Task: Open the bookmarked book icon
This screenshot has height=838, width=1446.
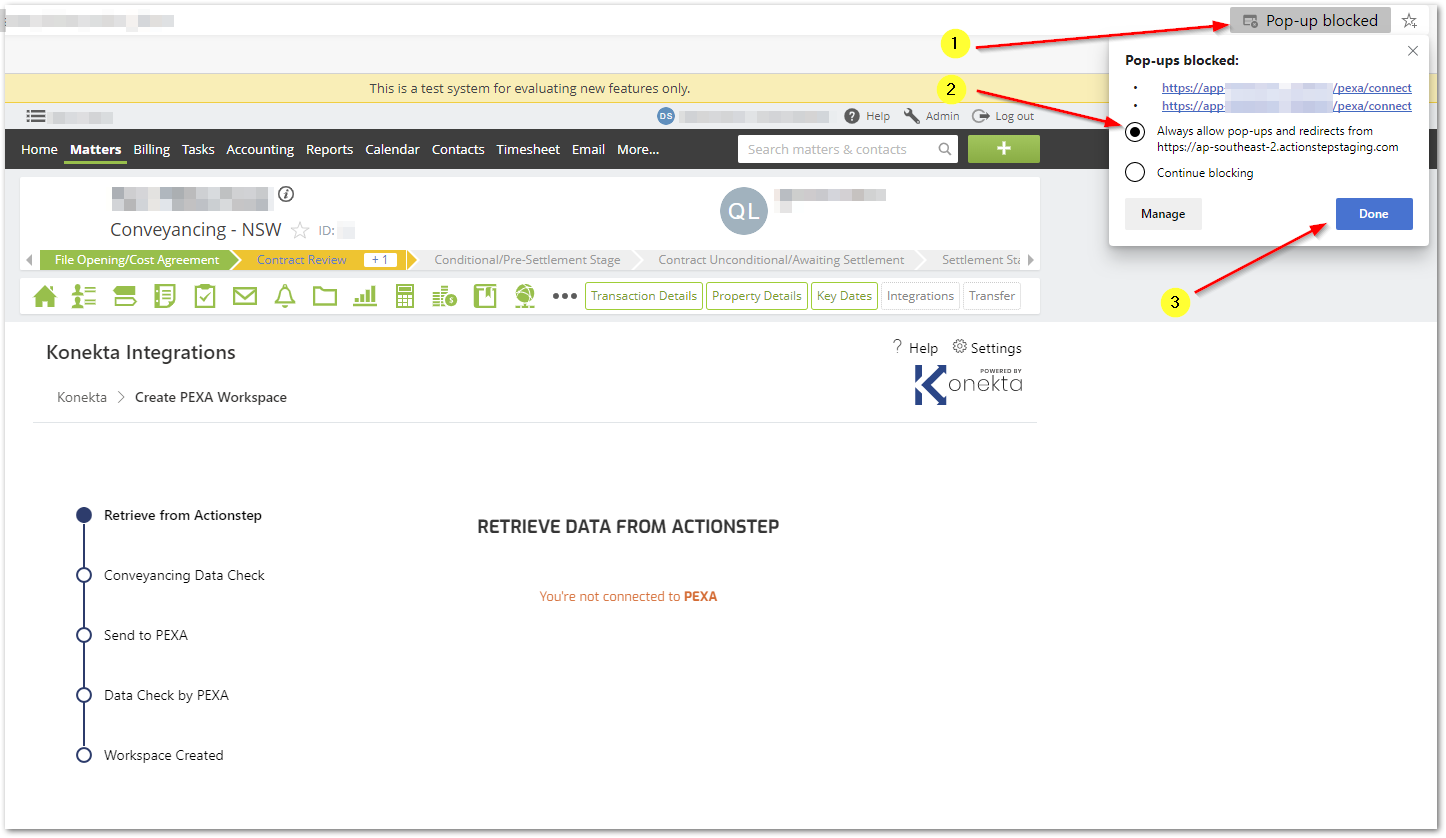Action: 485,296
